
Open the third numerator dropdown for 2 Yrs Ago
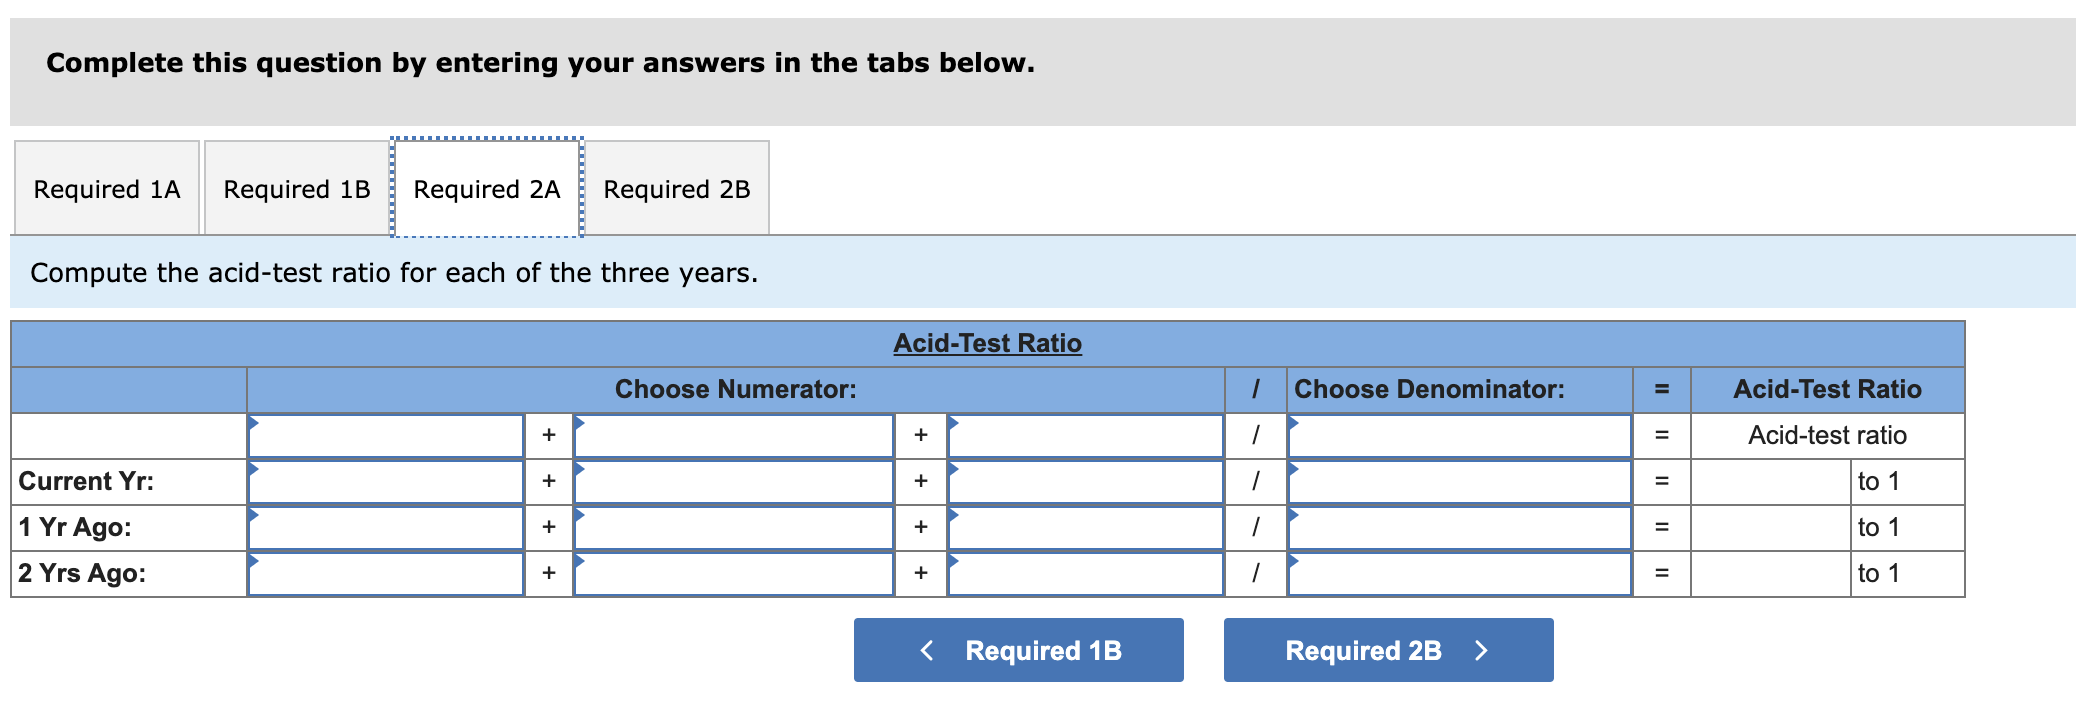[x=1085, y=573]
